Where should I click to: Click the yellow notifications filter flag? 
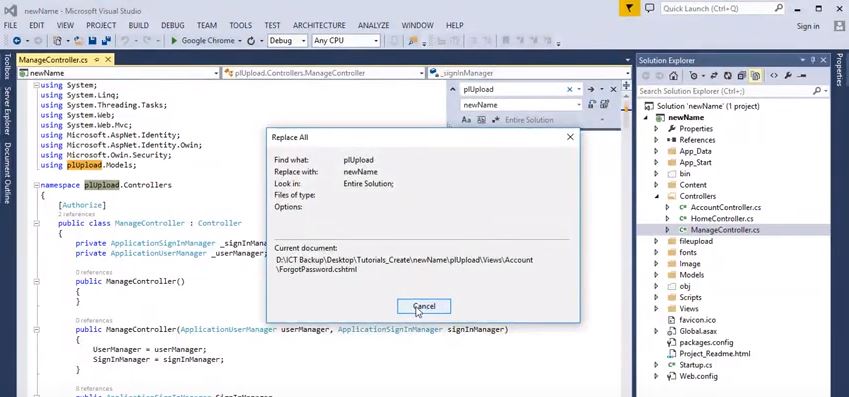click(629, 8)
